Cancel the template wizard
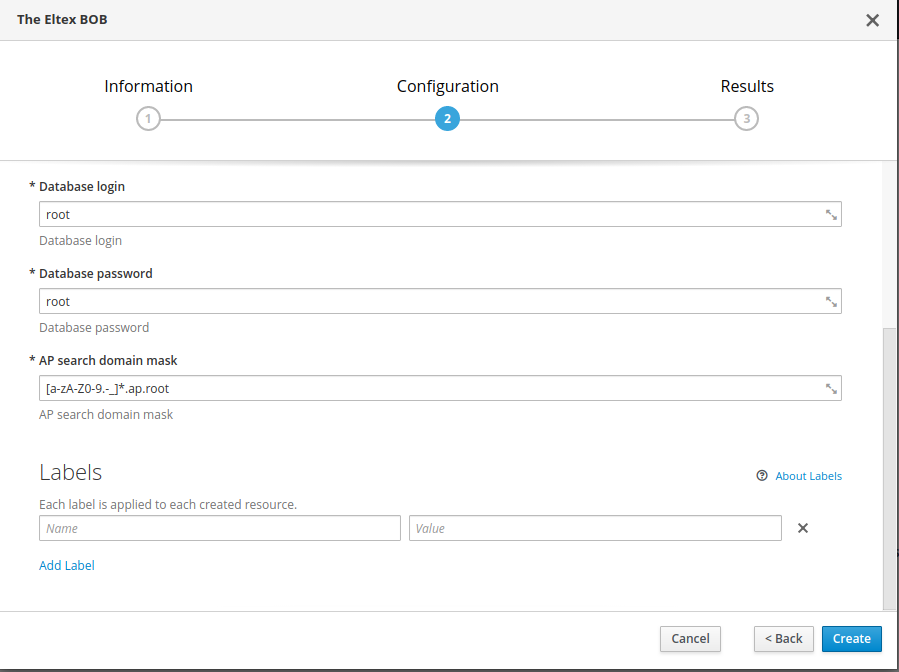The width and height of the screenshot is (899, 672). 690,638
